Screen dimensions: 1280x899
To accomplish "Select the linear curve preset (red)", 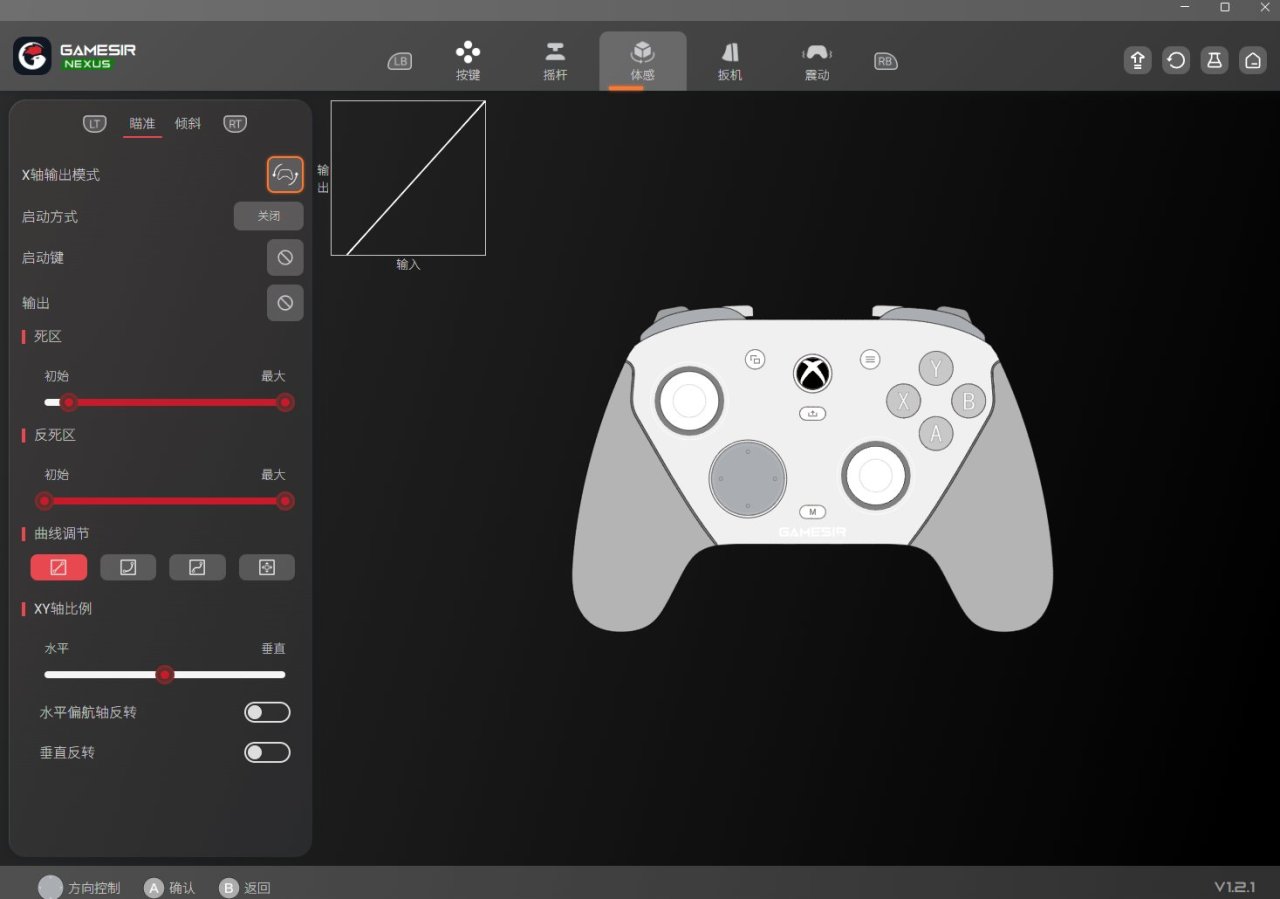I will [x=59, y=567].
